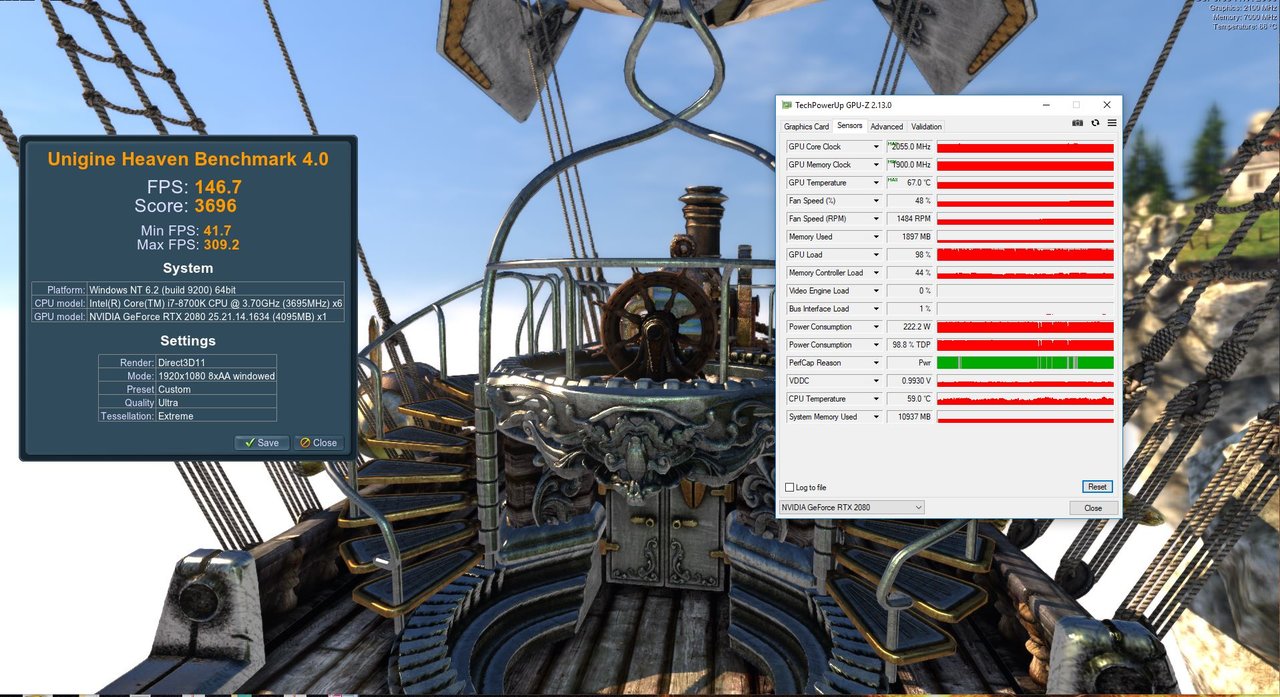This screenshot has height=697, width=1280.
Task: Save the Heaven Benchmark results
Action: click(262, 442)
